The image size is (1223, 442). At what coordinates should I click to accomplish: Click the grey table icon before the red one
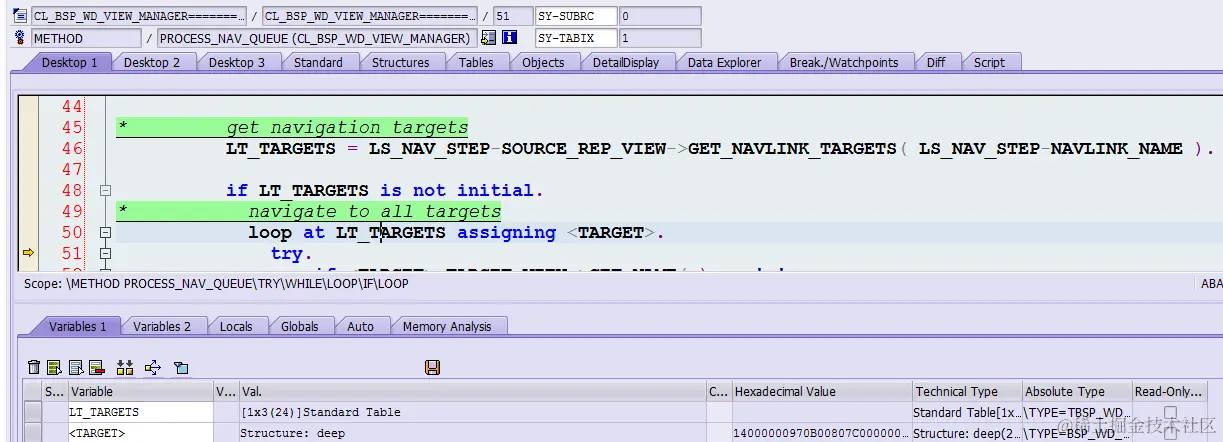pyautogui.click(x=75, y=368)
